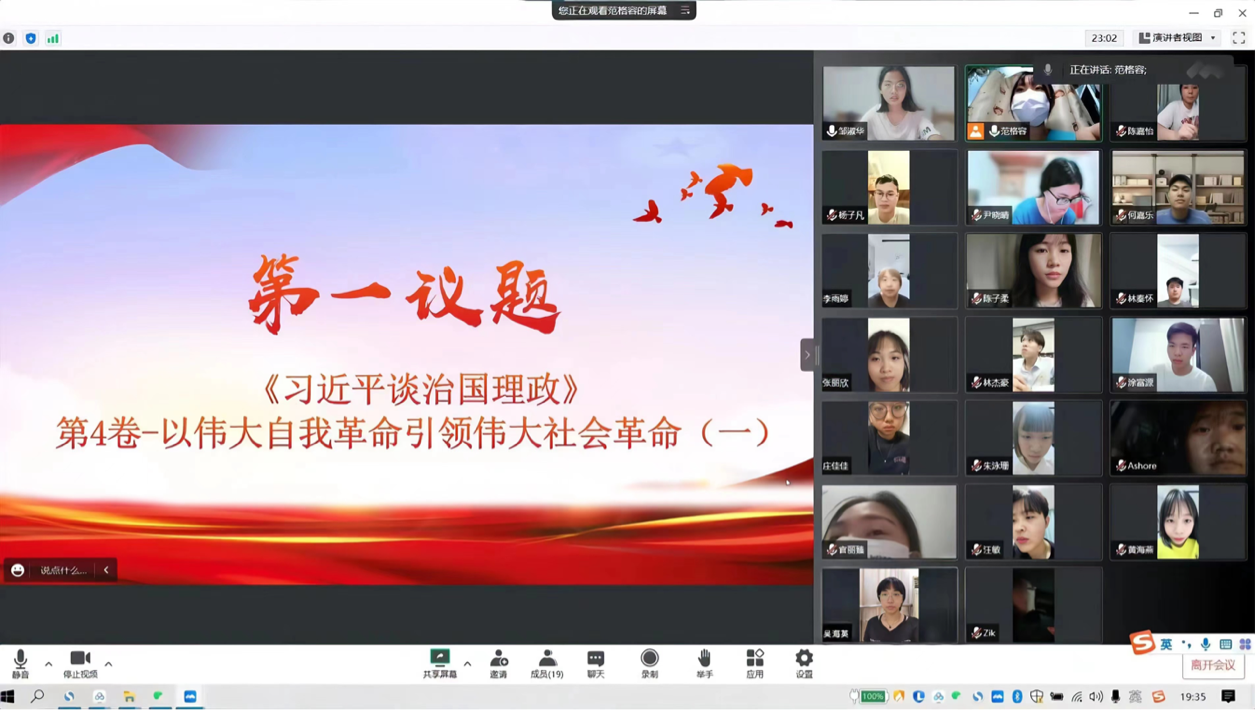Expand video options arrow beside 停止视频
The width and height of the screenshot is (1255, 710).
[108, 663]
